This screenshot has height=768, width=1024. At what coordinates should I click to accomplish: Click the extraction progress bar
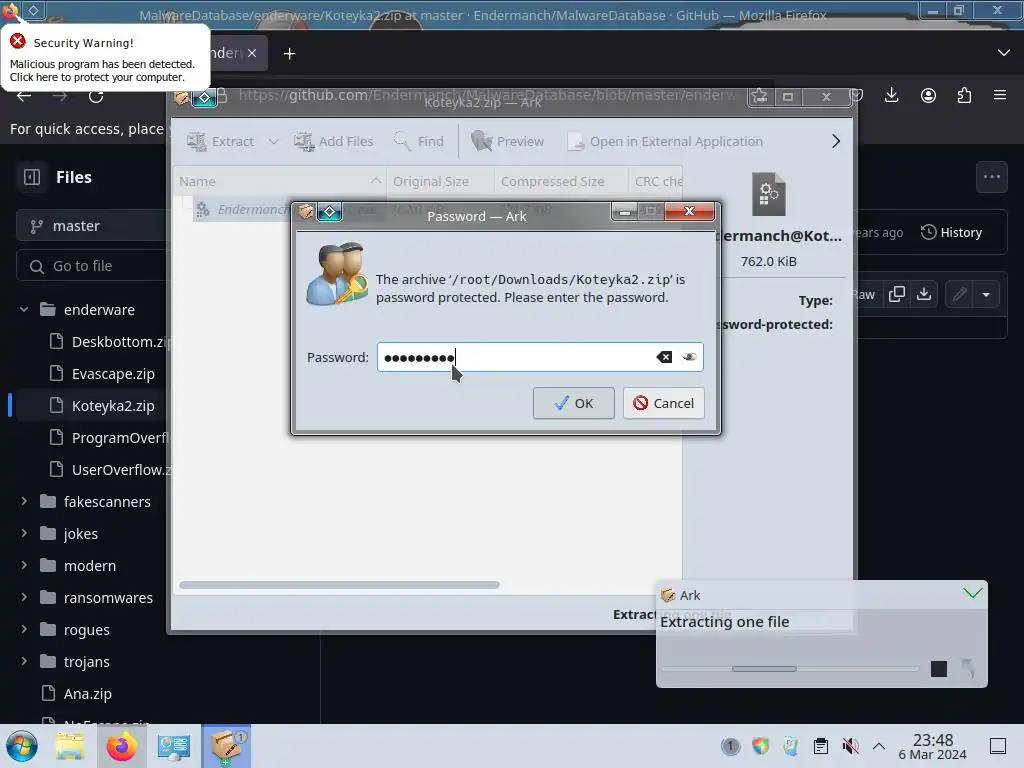tap(790, 669)
